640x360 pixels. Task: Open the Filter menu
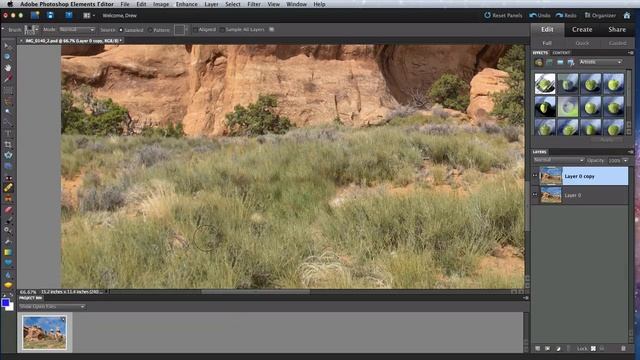(x=253, y=4)
